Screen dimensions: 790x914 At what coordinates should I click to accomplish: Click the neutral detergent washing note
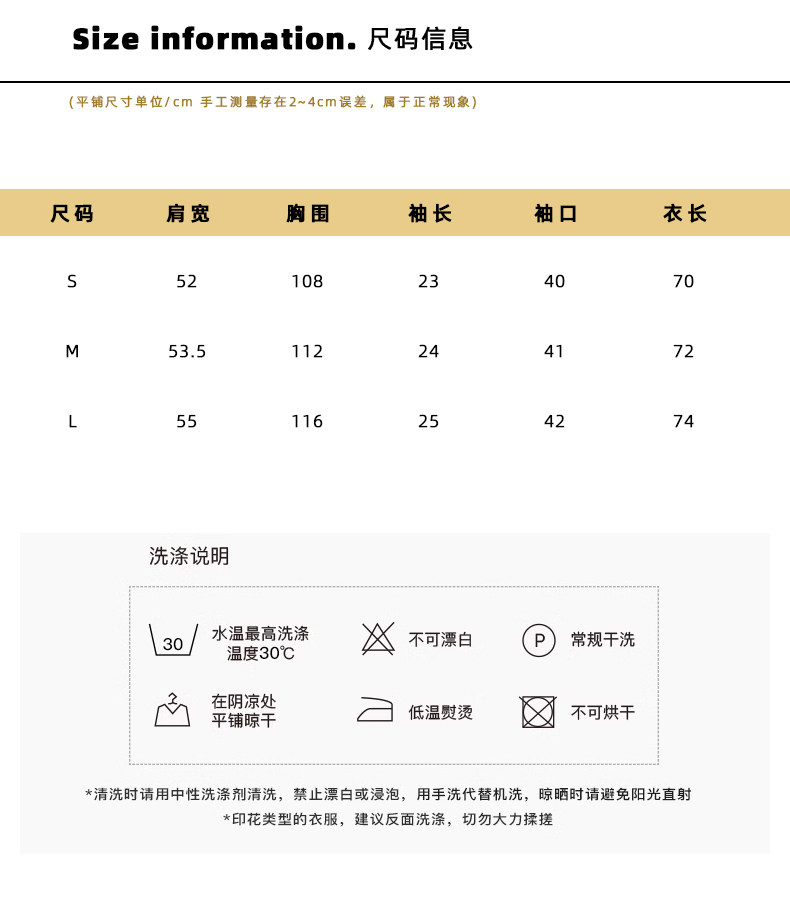point(388,795)
